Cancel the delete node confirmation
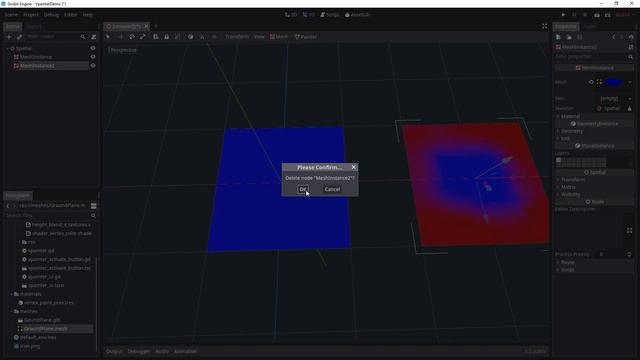The image size is (640, 360). coord(332,189)
